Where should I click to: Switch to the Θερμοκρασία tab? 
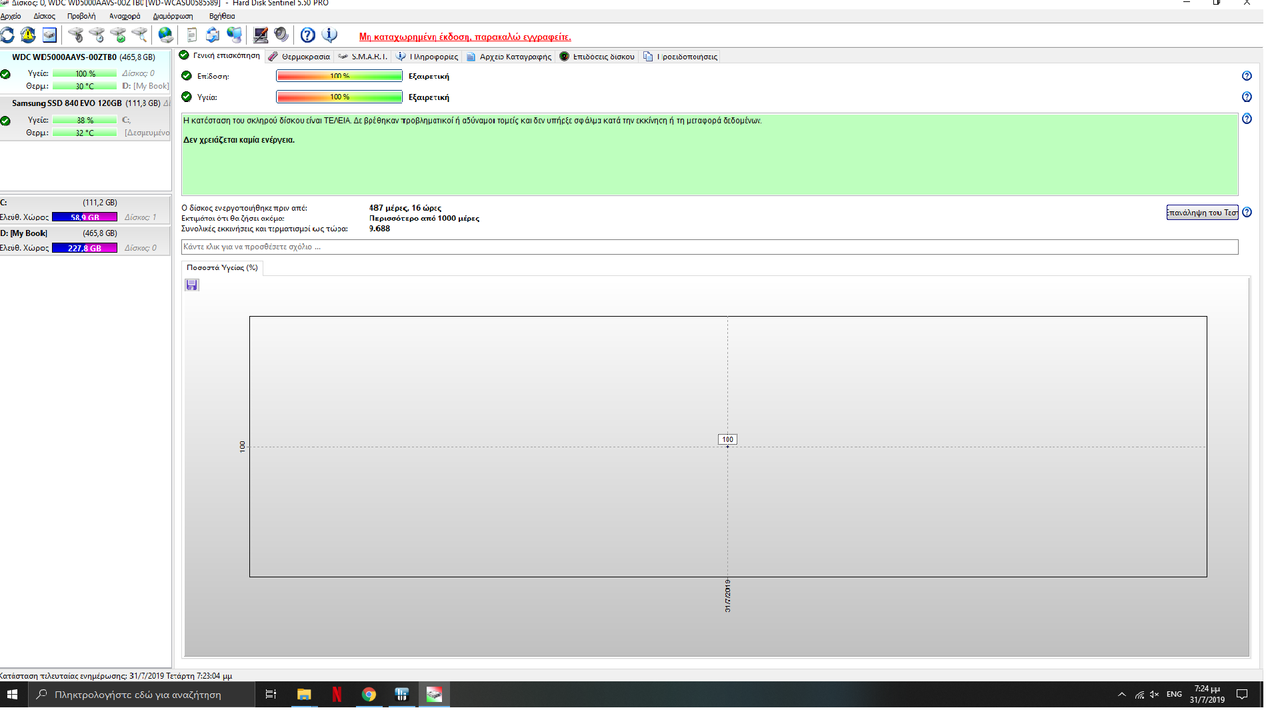298,57
